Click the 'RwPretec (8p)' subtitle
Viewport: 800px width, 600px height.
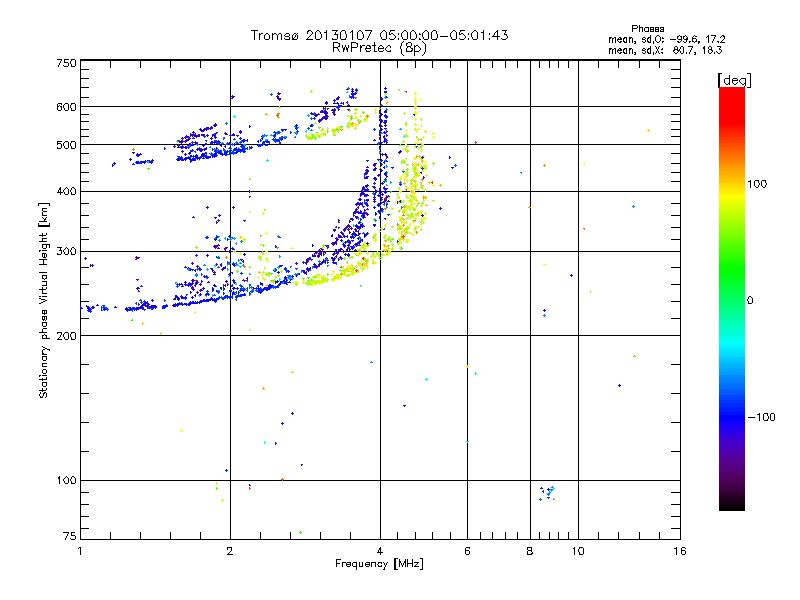[x=379, y=48]
